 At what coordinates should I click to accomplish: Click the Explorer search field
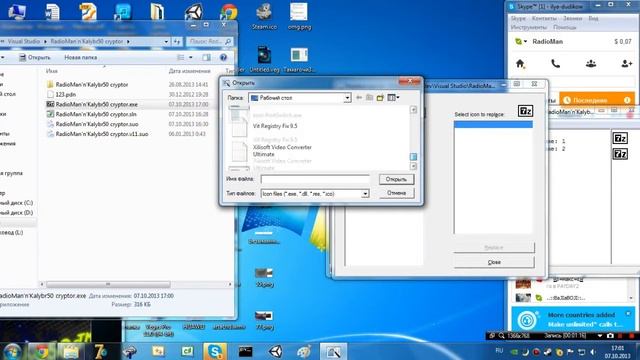[210, 41]
